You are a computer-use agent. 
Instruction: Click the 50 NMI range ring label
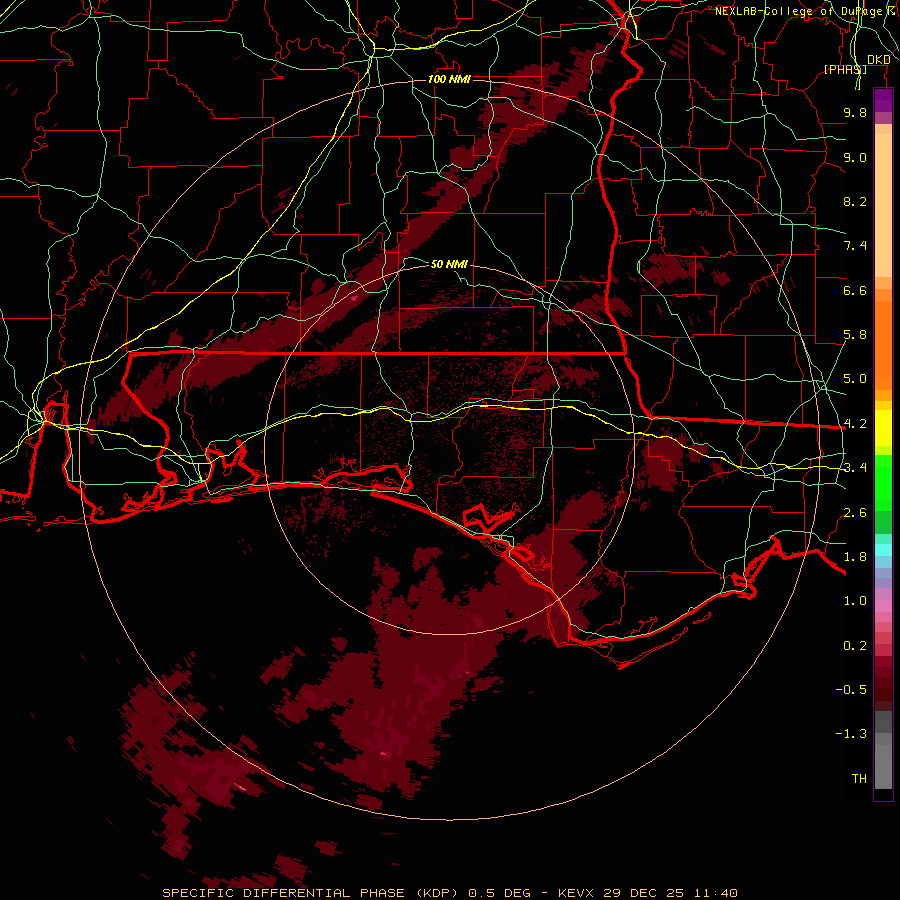pos(449,264)
